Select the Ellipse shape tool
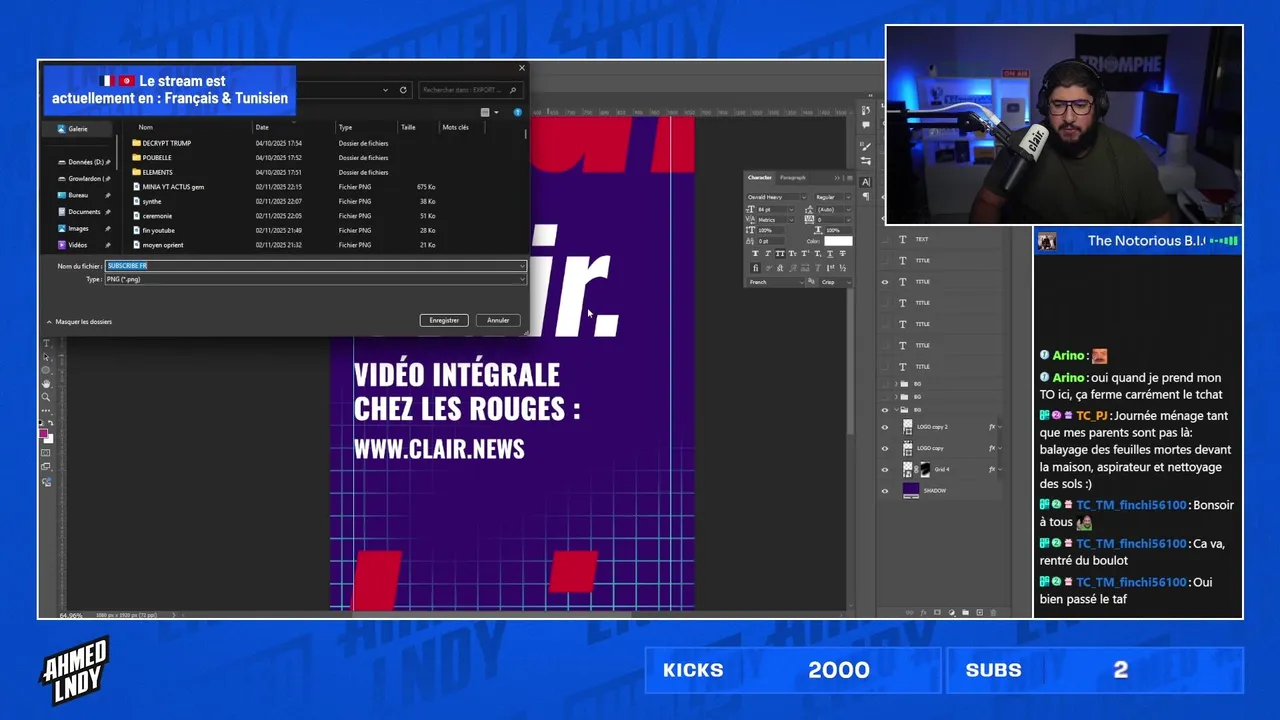 (x=46, y=370)
